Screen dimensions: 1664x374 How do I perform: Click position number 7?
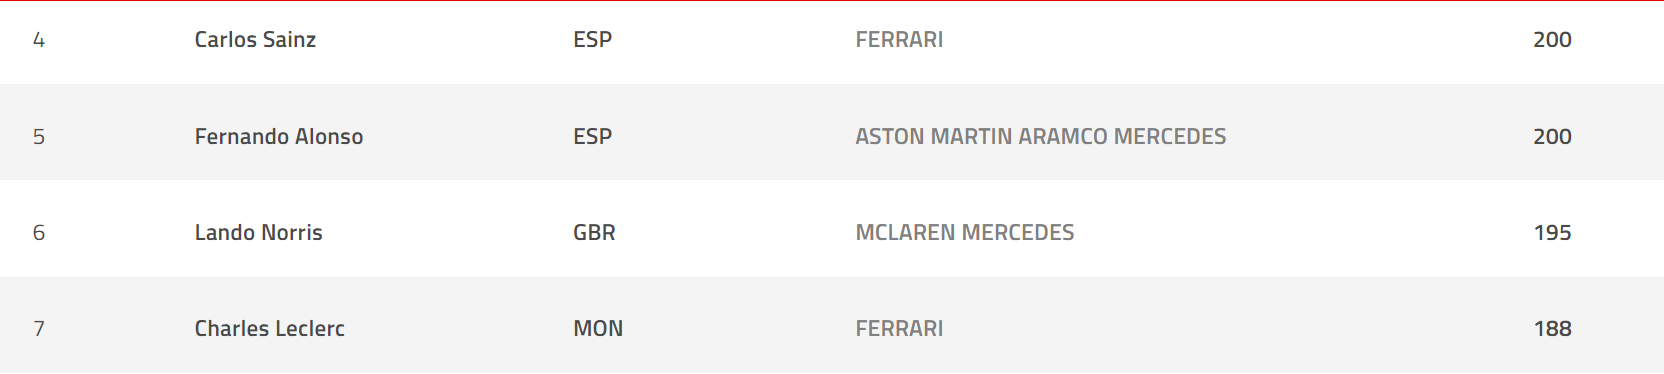(39, 329)
